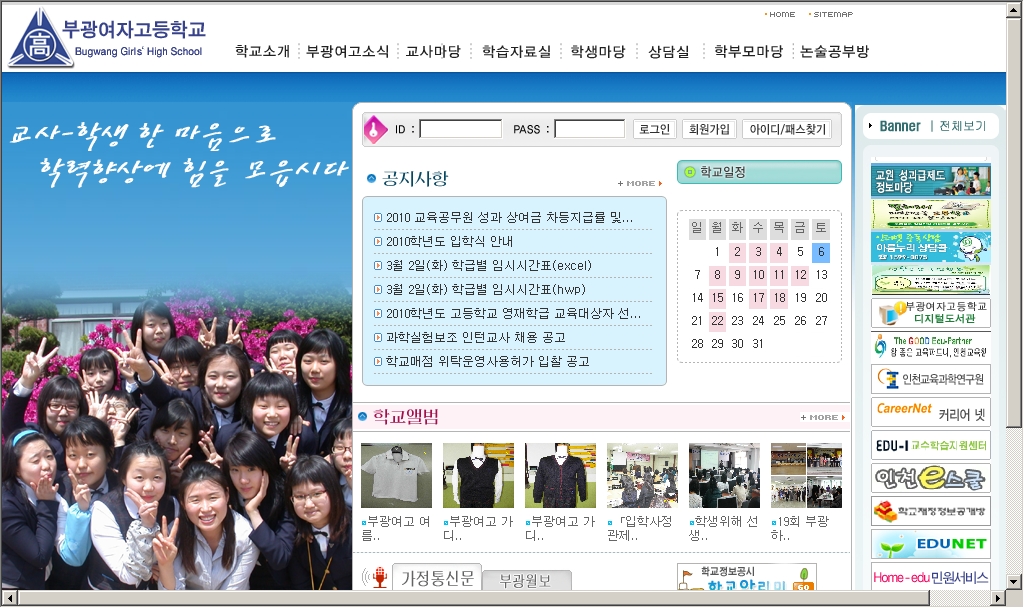Image resolution: width=1024 pixels, height=608 pixels.
Task: Click the Bugwang Girls' High School logo
Action: (x=106, y=38)
